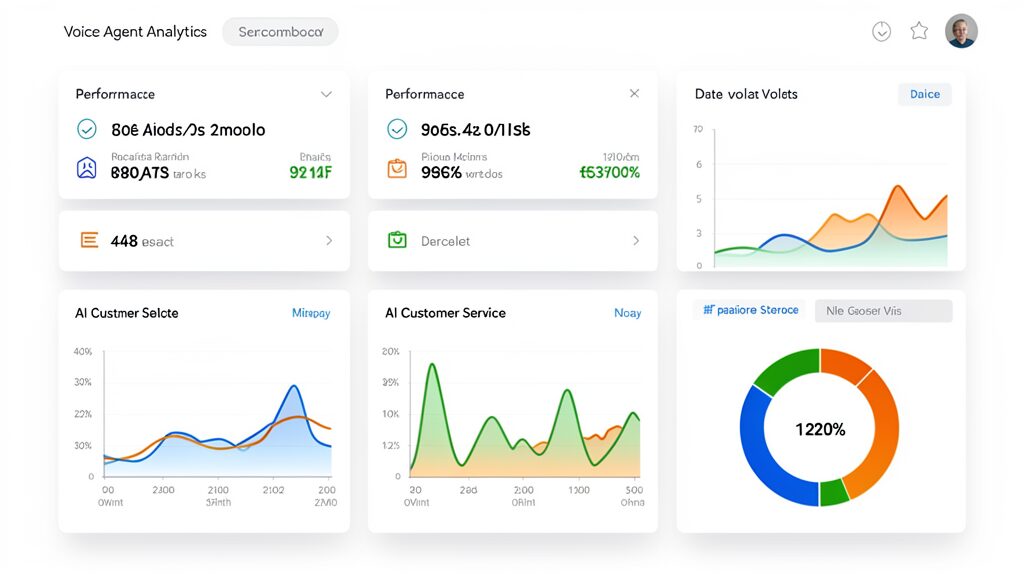Close the second Performacce card
Screen dimensions: 1024x576
click(x=634, y=93)
